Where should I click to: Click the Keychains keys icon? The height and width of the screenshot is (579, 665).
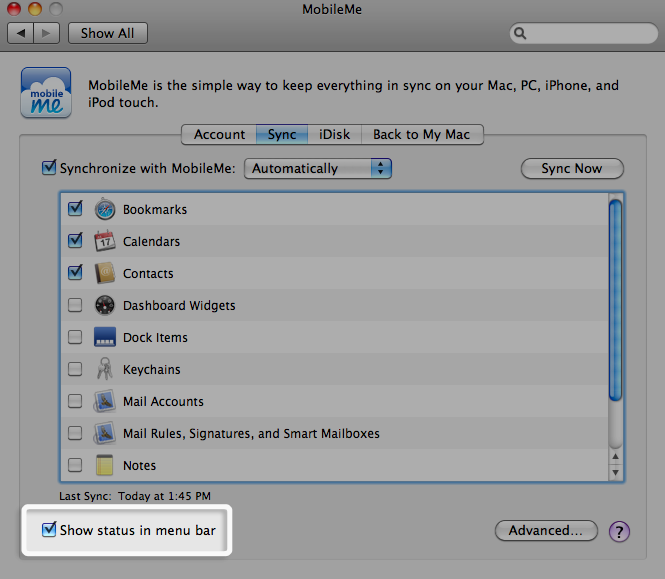pyautogui.click(x=105, y=370)
